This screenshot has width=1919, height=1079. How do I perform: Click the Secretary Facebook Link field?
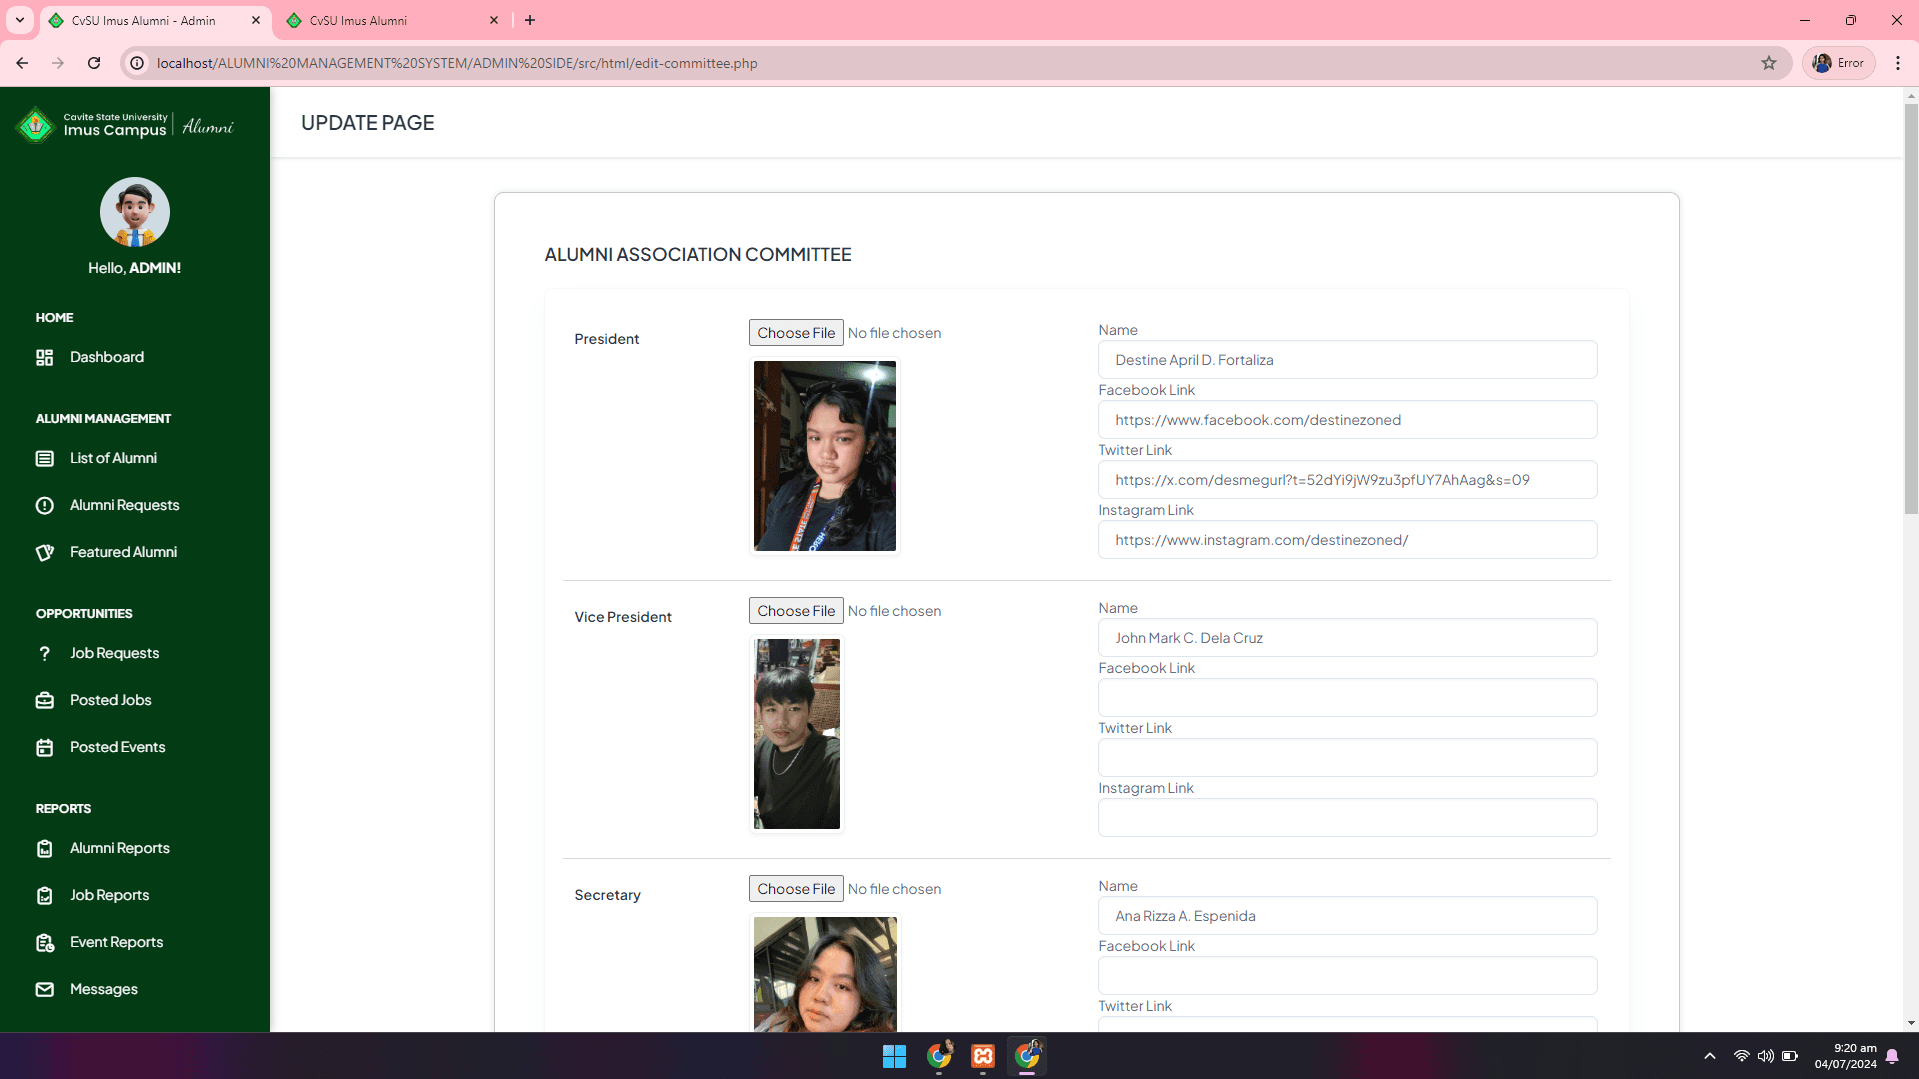pos(1347,976)
